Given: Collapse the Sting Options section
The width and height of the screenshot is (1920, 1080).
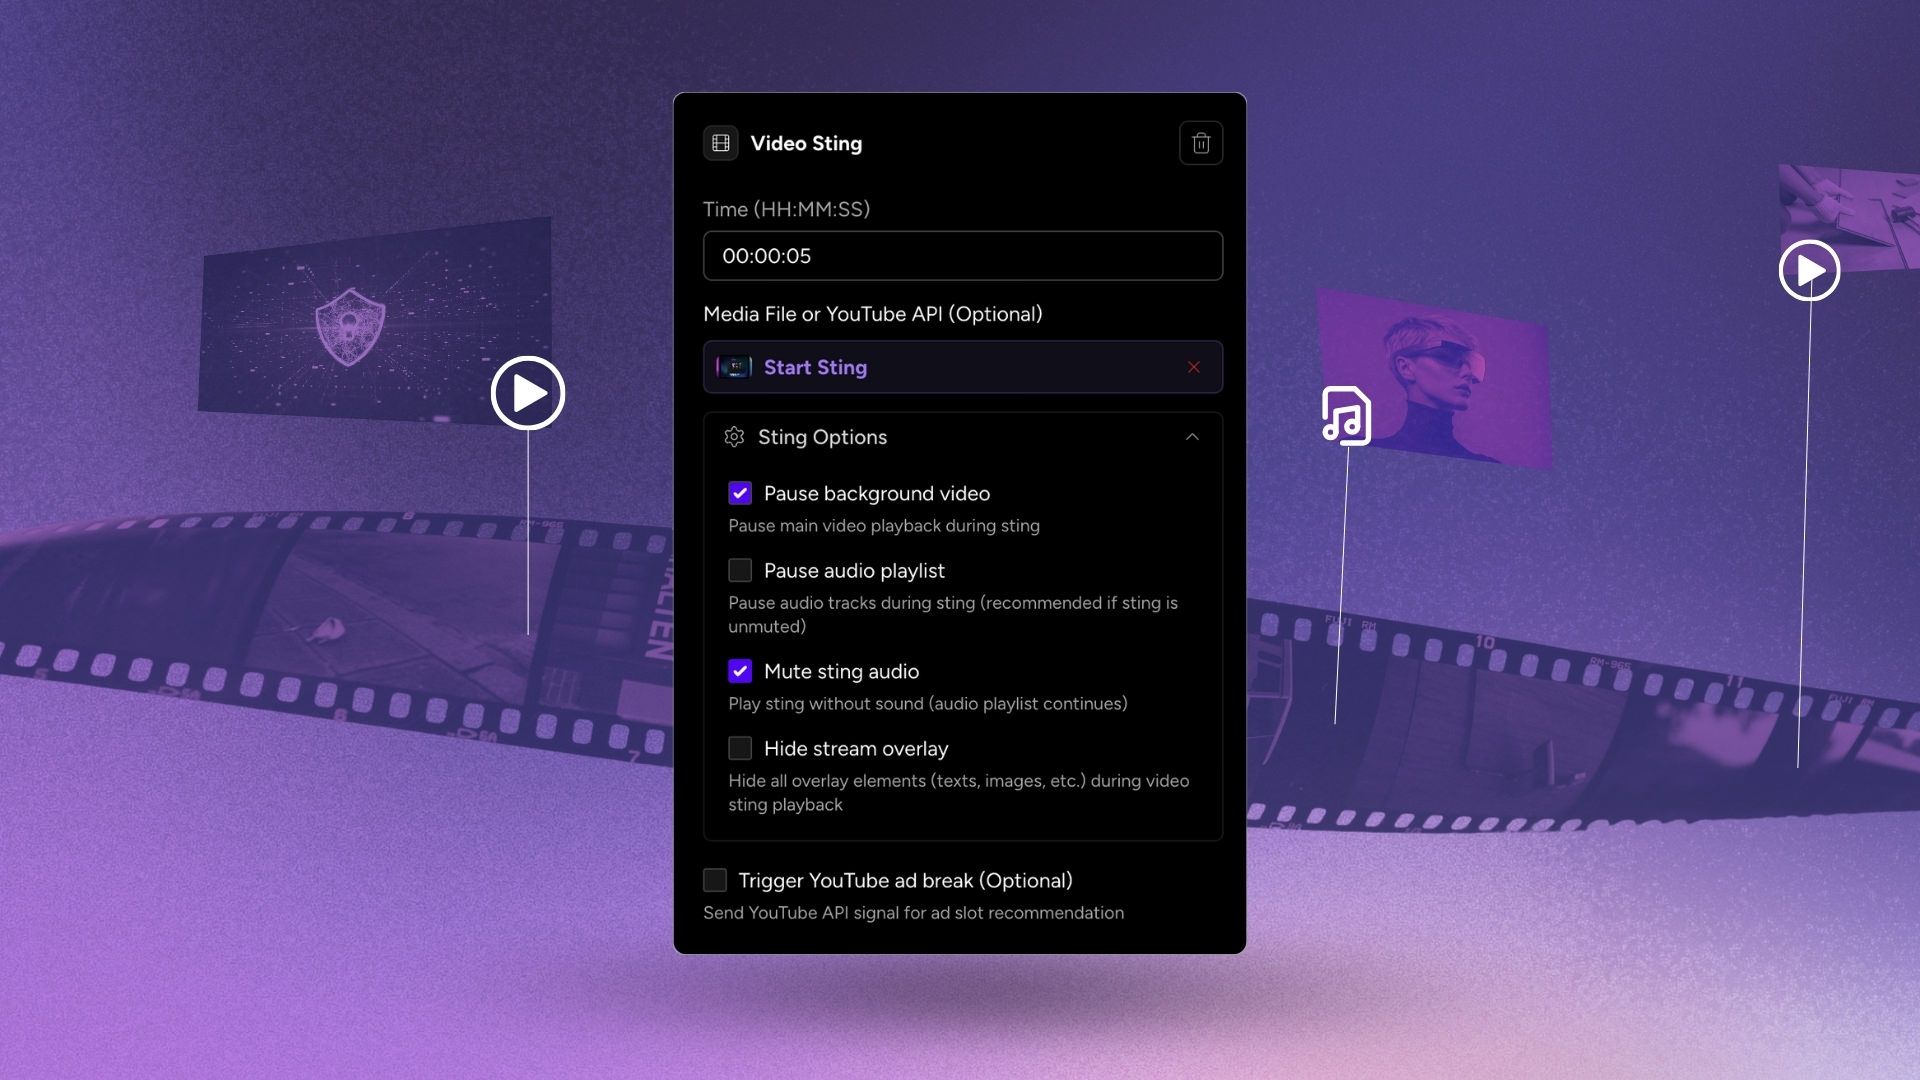Looking at the screenshot, I should (1191, 437).
